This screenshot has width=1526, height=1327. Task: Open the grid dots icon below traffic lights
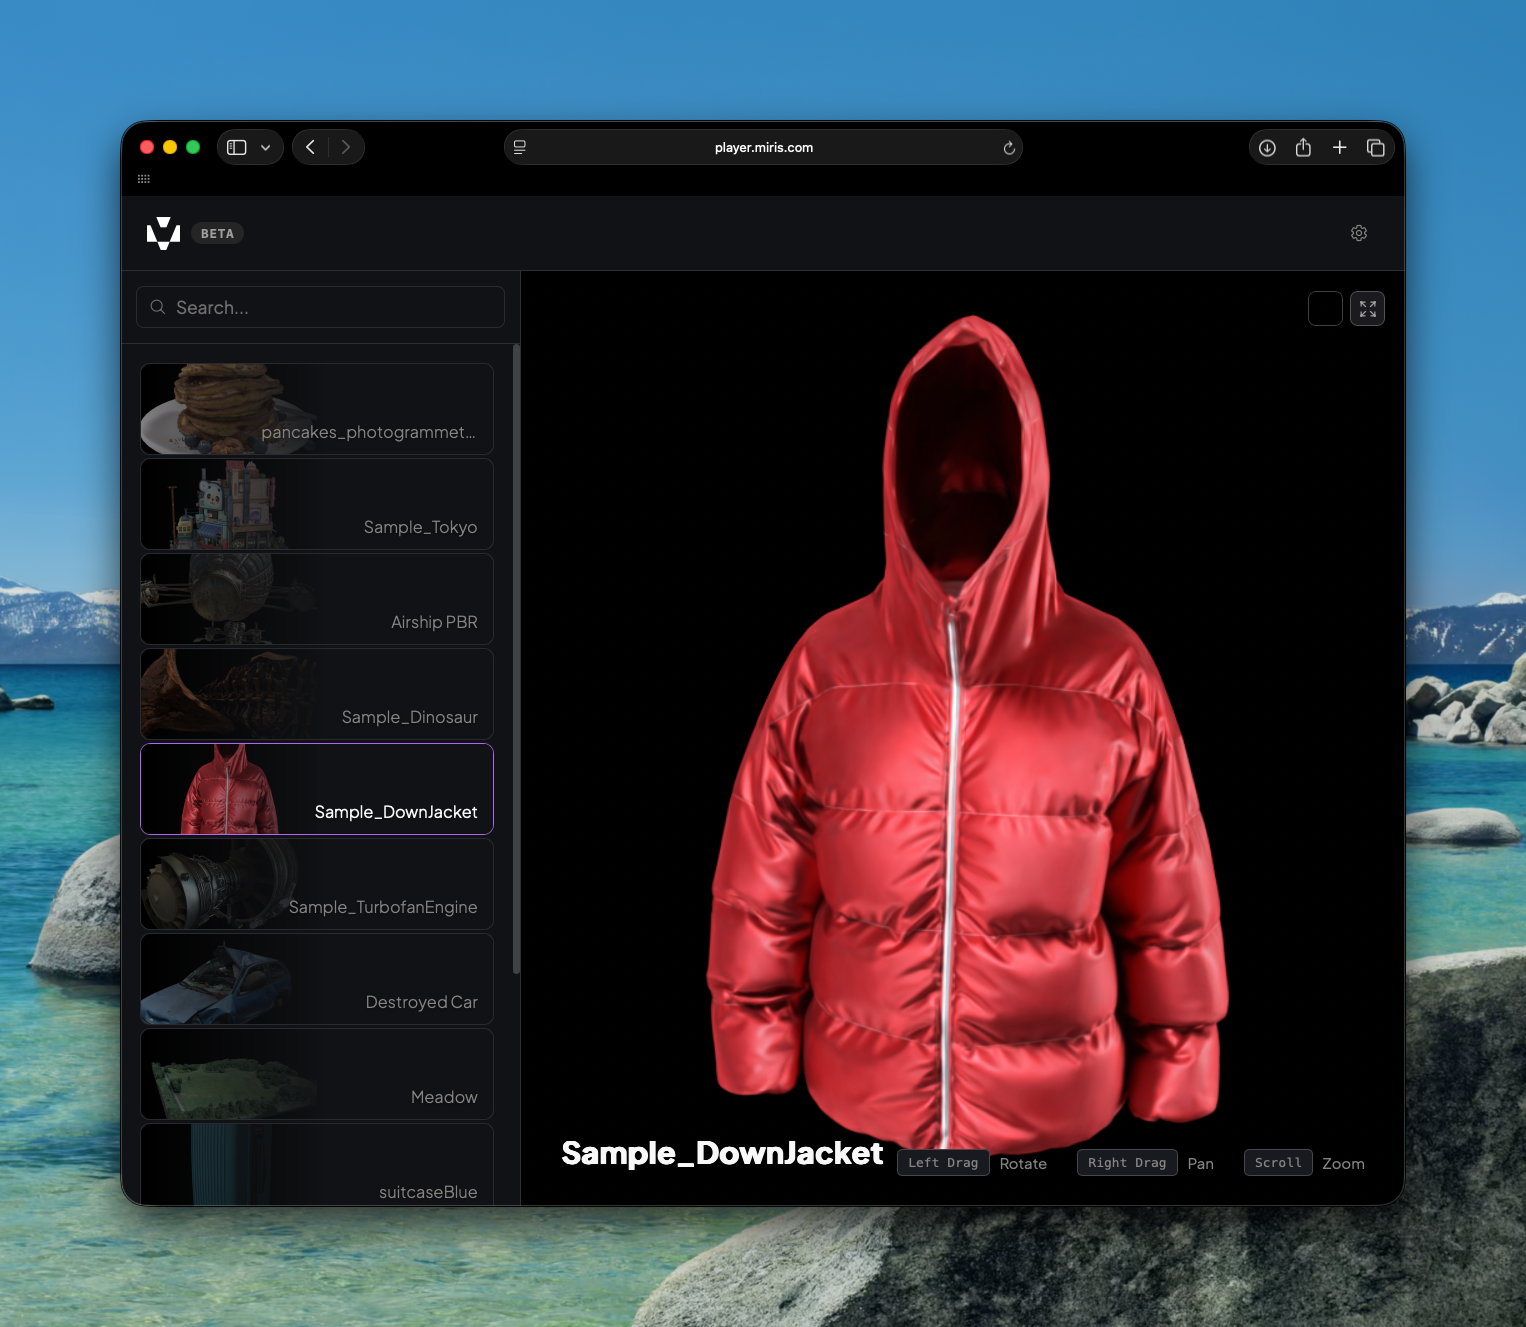pos(144,178)
